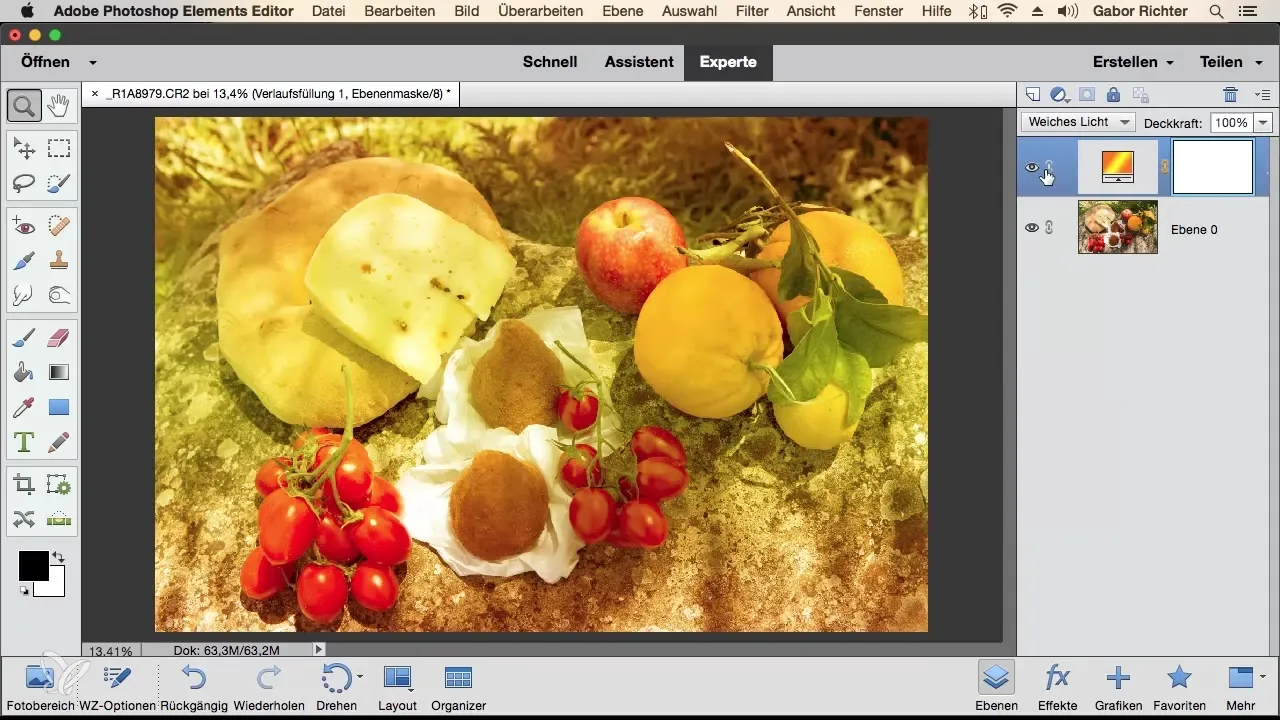Screen dimensions: 1280x720
Task: Click the Wiederholen redo button
Action: tap(269, 687)
